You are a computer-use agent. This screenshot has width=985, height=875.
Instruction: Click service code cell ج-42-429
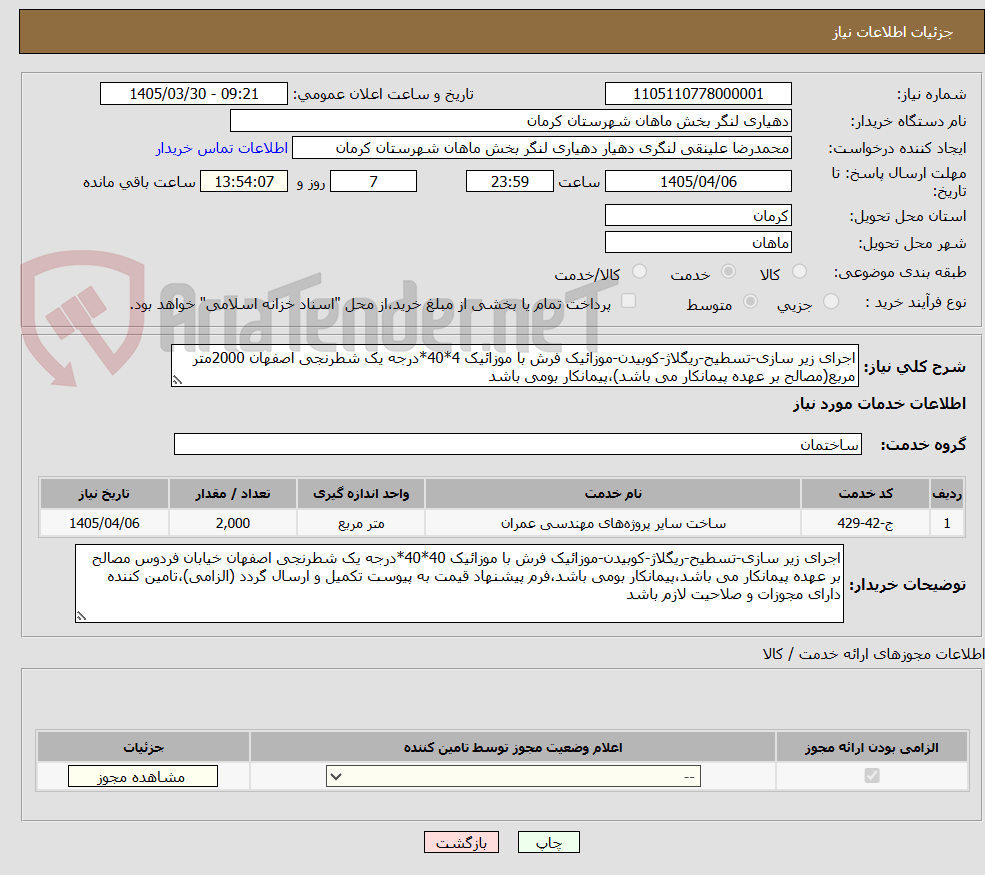[865, 523]
